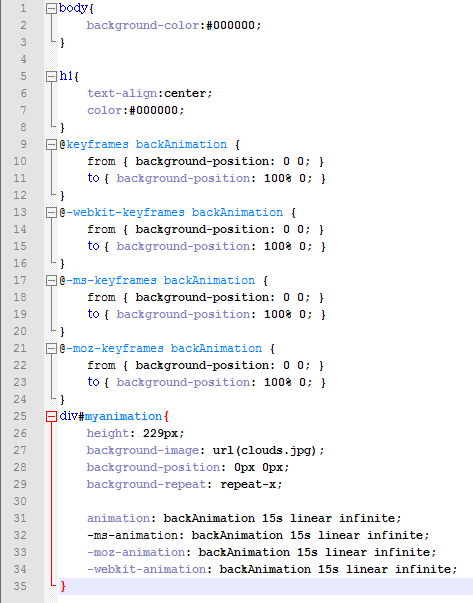Click the -moz-animation property name
Screen dimensions: 473x603
(136, 552)
